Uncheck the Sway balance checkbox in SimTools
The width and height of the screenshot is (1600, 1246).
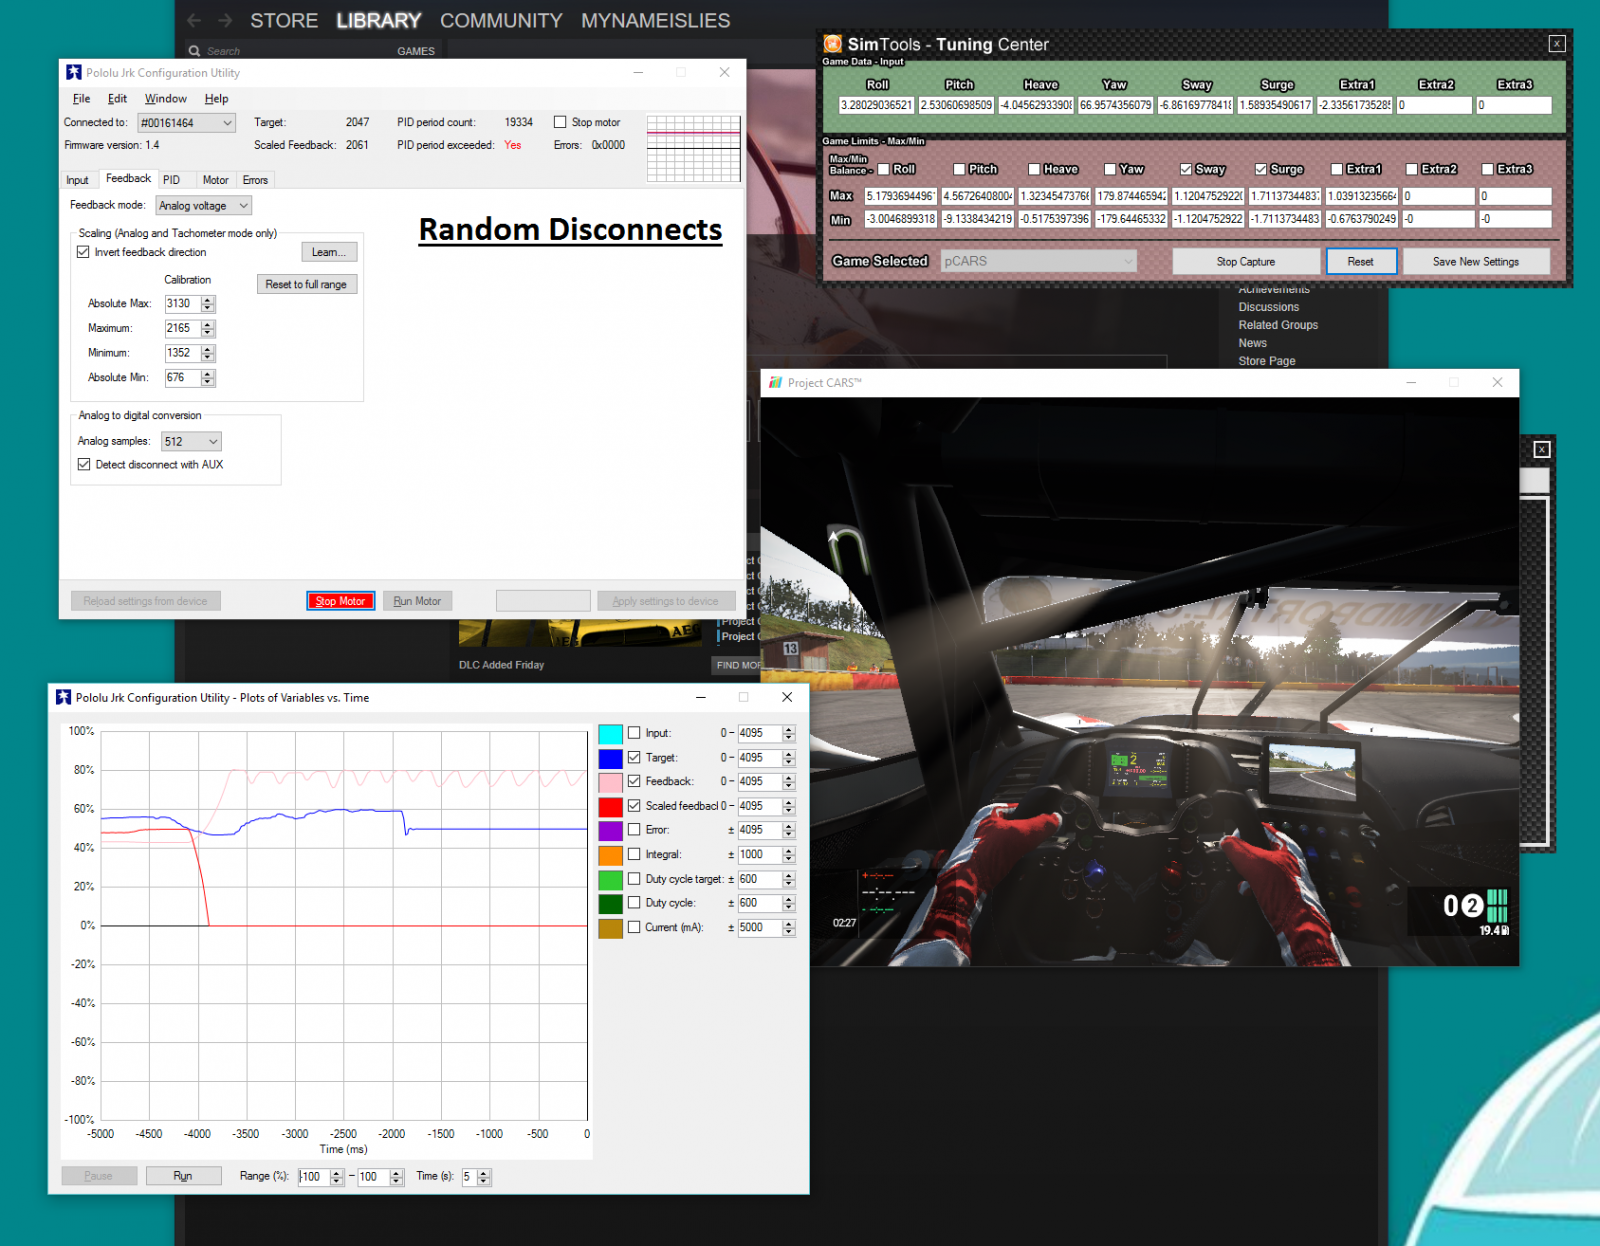tap(1185, 170)
